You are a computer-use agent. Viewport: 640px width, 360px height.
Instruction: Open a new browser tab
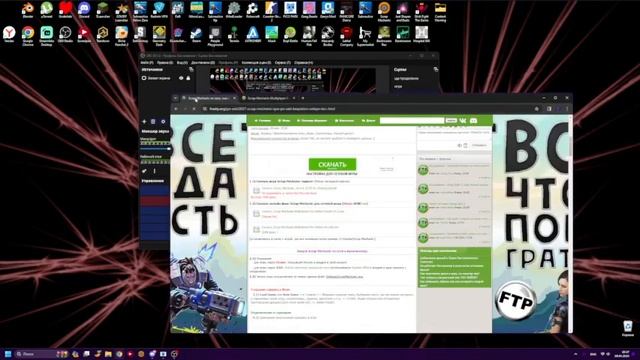coord(302,98)
